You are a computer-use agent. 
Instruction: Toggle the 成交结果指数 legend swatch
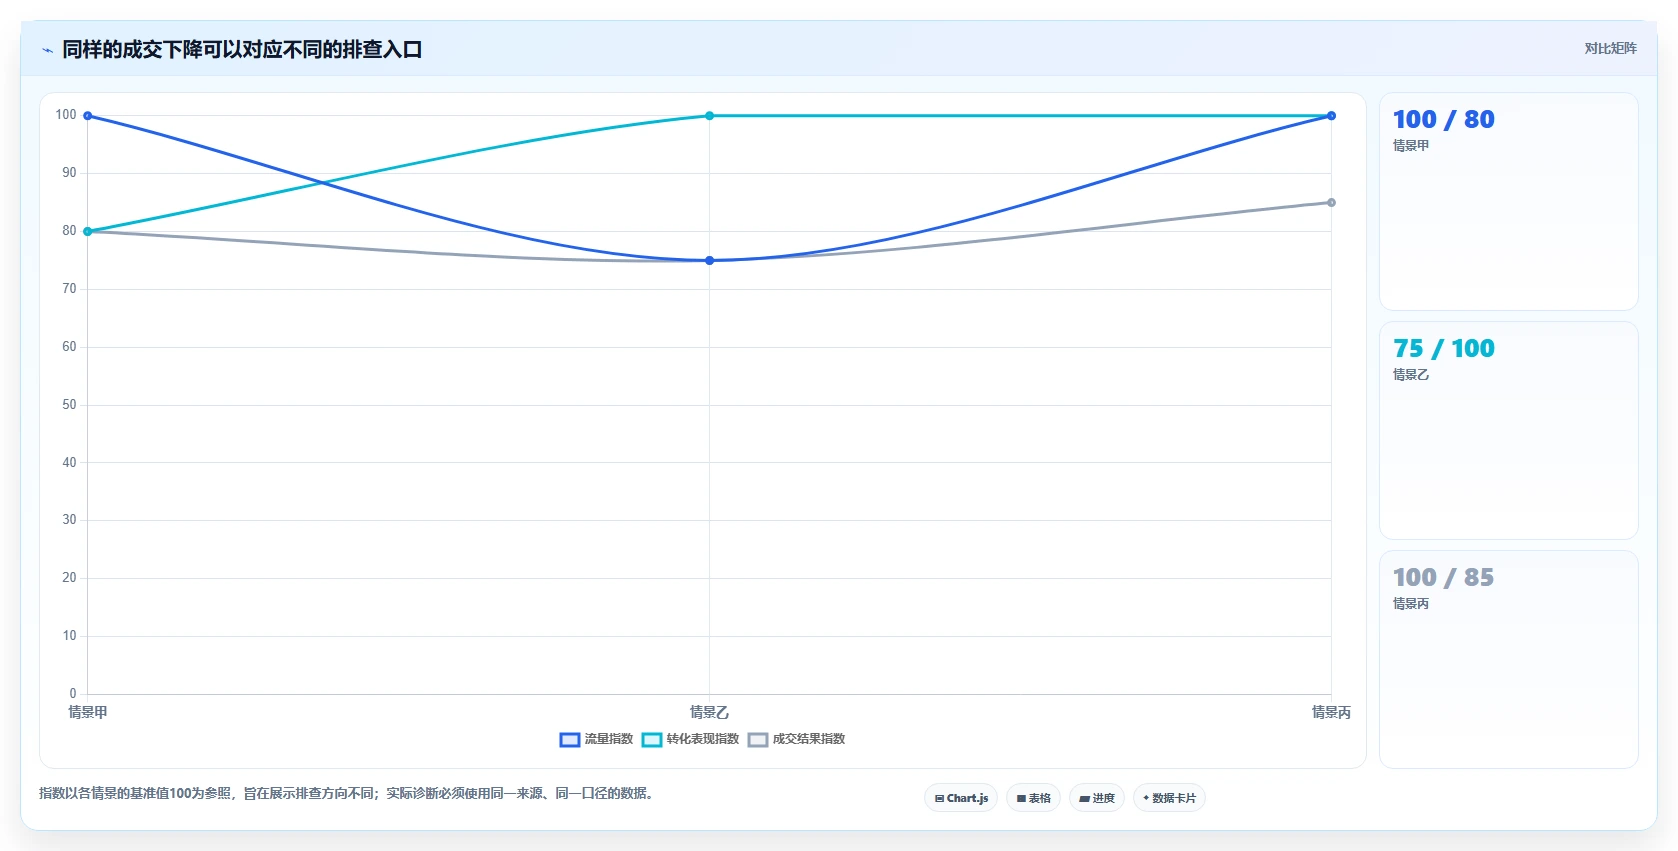pyautogui.click(x=758, y=740)
